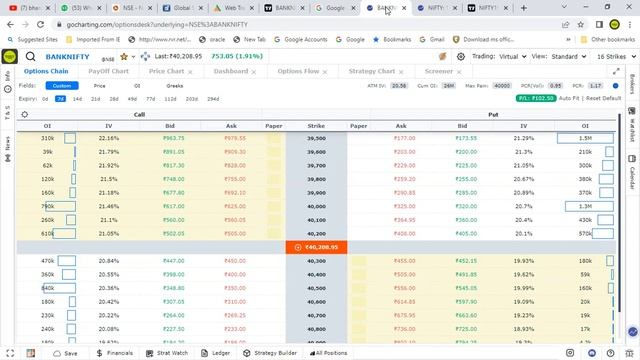The height and width of the screenshot is (360, 640).
Task: Click the blue chat bubble icon
Action: click(x=633, y=332)
